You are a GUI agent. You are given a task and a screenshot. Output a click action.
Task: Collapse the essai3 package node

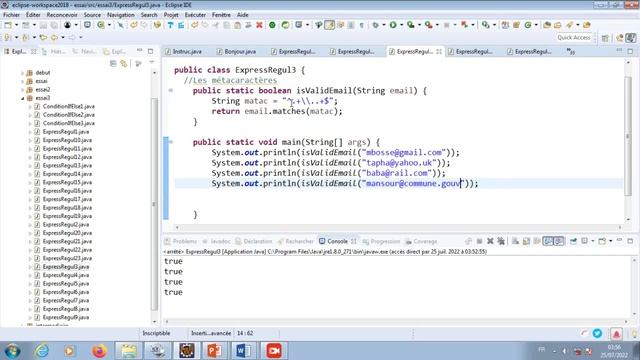[x=22, y=98]
